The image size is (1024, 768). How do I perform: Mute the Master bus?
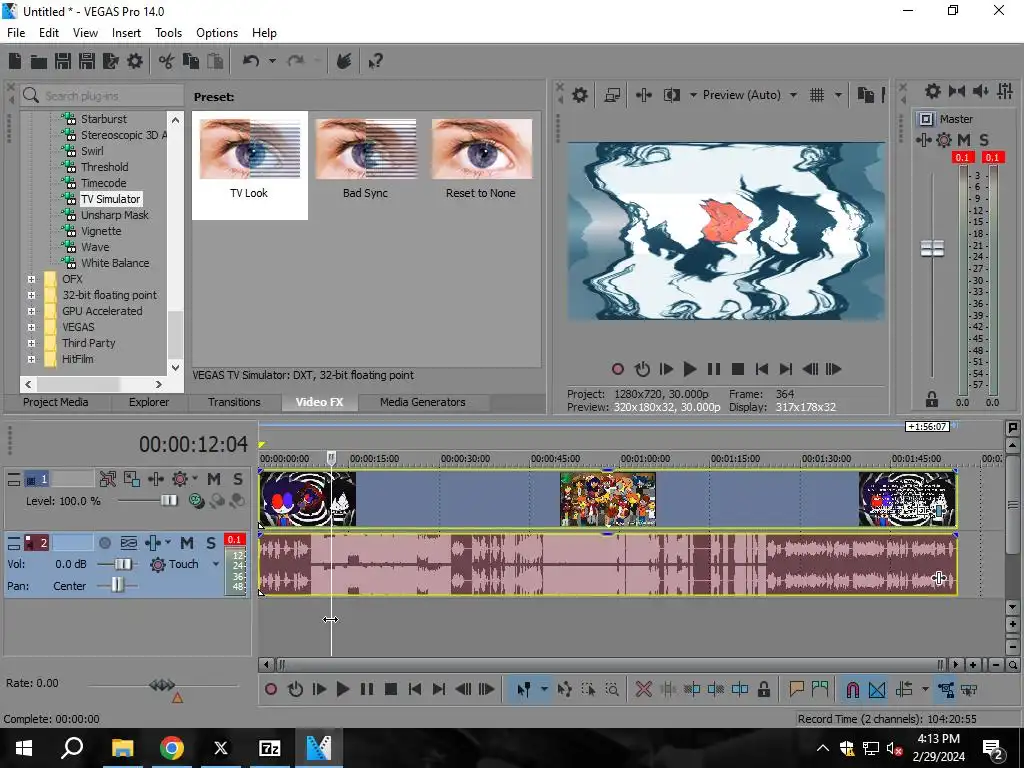click(963, 140)
